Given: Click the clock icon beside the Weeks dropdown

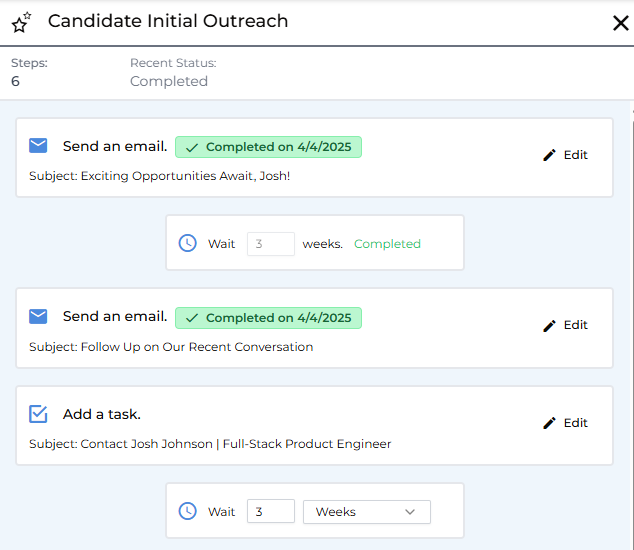Looking at the screenshot, I should [187, 511].
